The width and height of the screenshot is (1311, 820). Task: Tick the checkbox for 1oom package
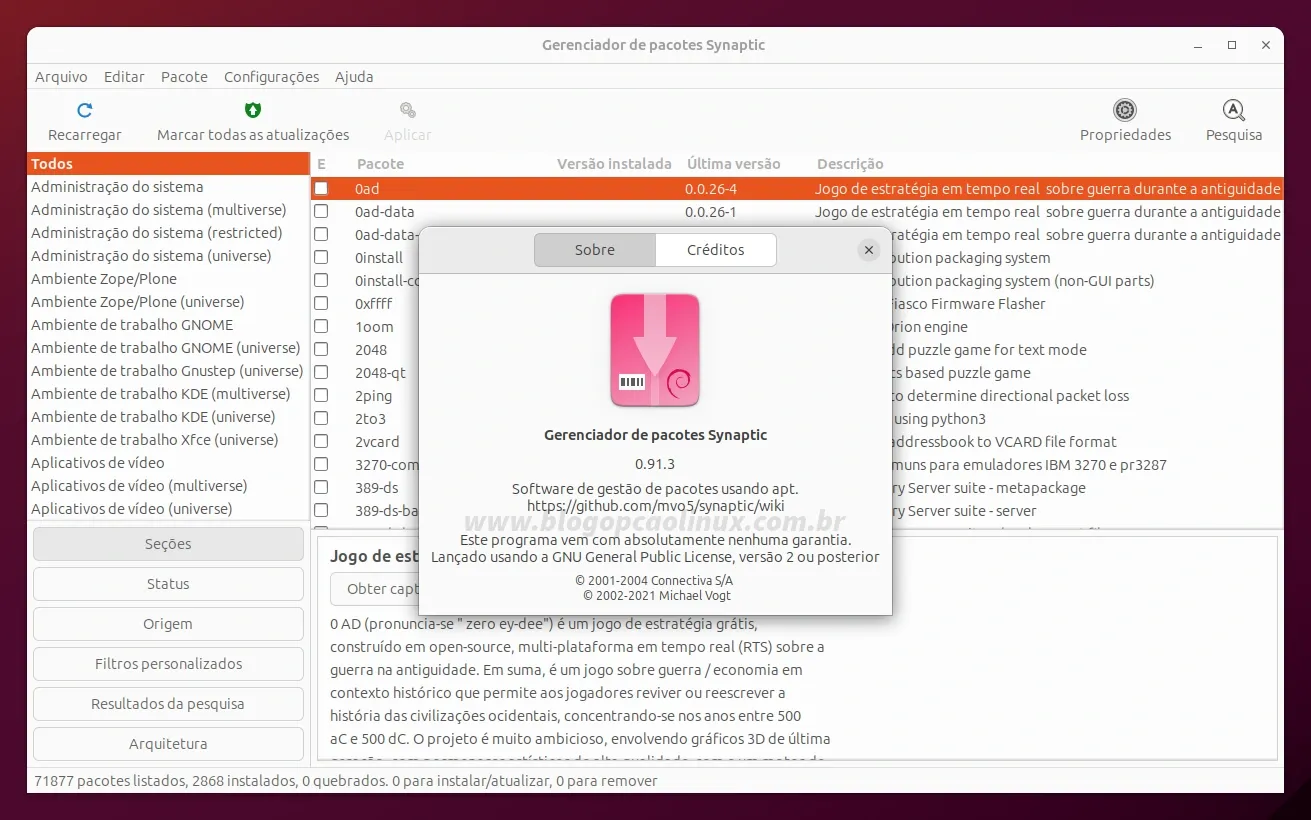point(321,326)
